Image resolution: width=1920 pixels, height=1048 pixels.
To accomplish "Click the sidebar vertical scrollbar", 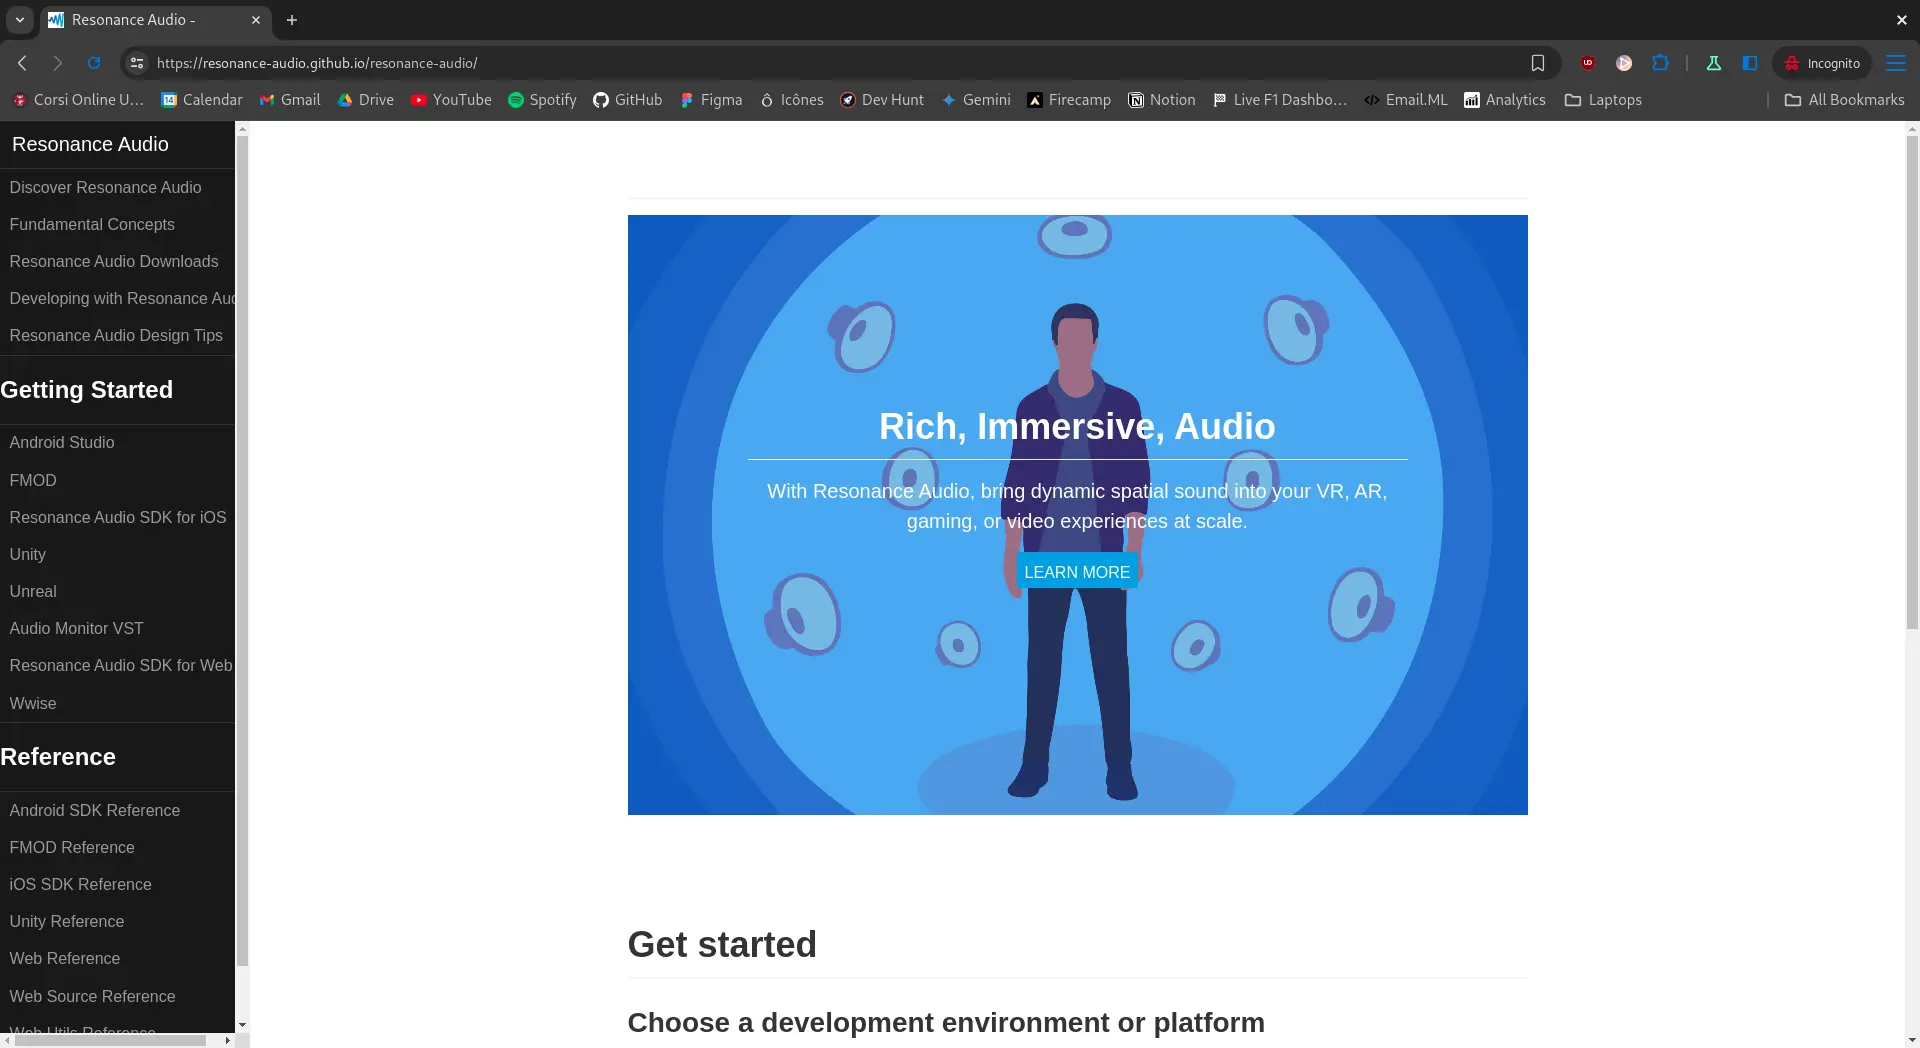I will coord(242,550).
